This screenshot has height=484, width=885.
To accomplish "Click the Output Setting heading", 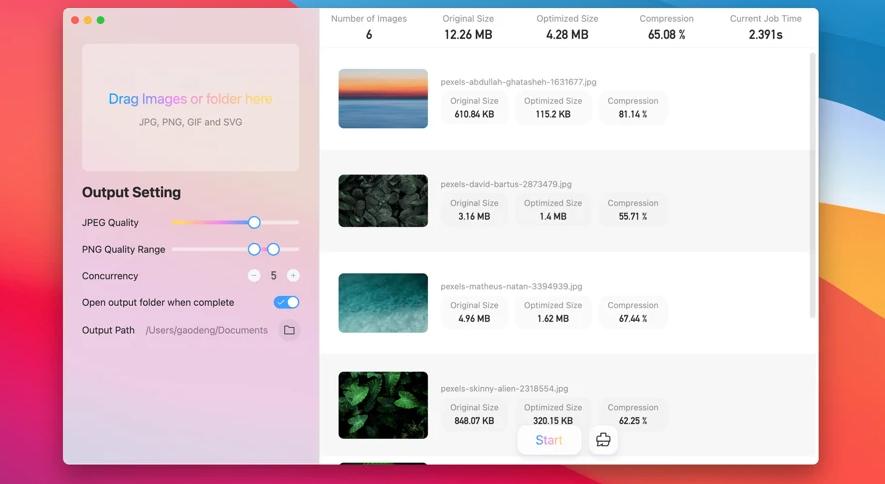I will coord(132,192).
